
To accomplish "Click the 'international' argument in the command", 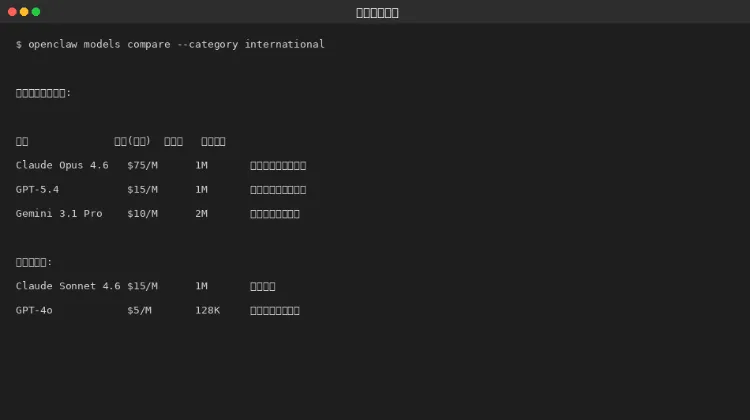I will coord(285,44).
